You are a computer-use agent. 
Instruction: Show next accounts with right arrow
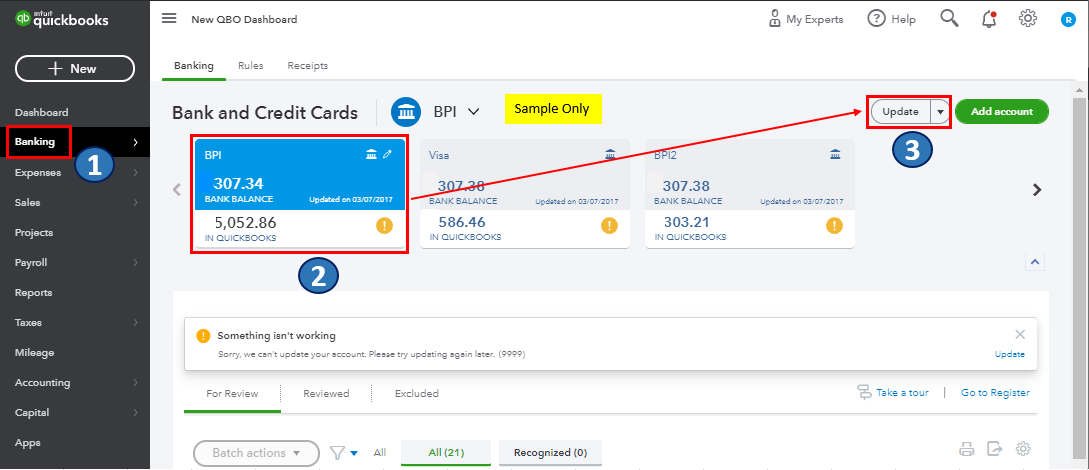click(1037, 190)
